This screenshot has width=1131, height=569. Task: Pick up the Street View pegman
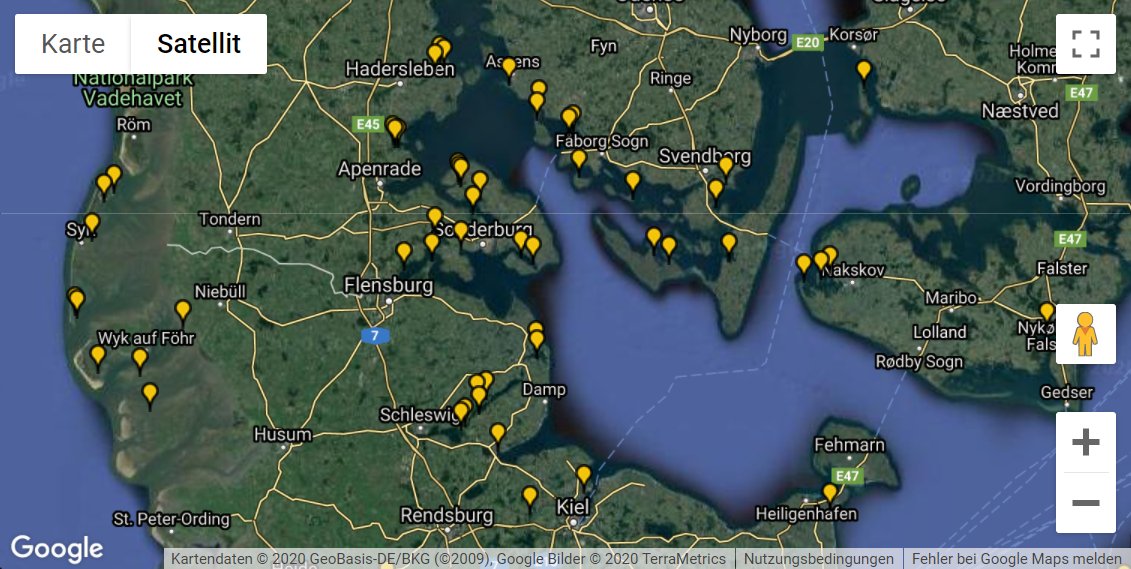pos(1086,334)
